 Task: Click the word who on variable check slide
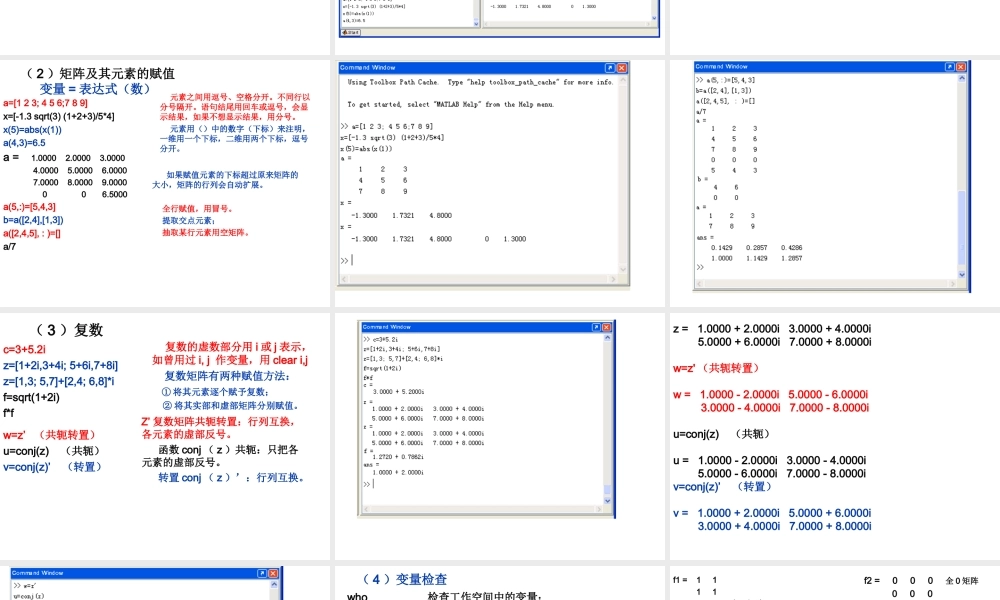357,596
